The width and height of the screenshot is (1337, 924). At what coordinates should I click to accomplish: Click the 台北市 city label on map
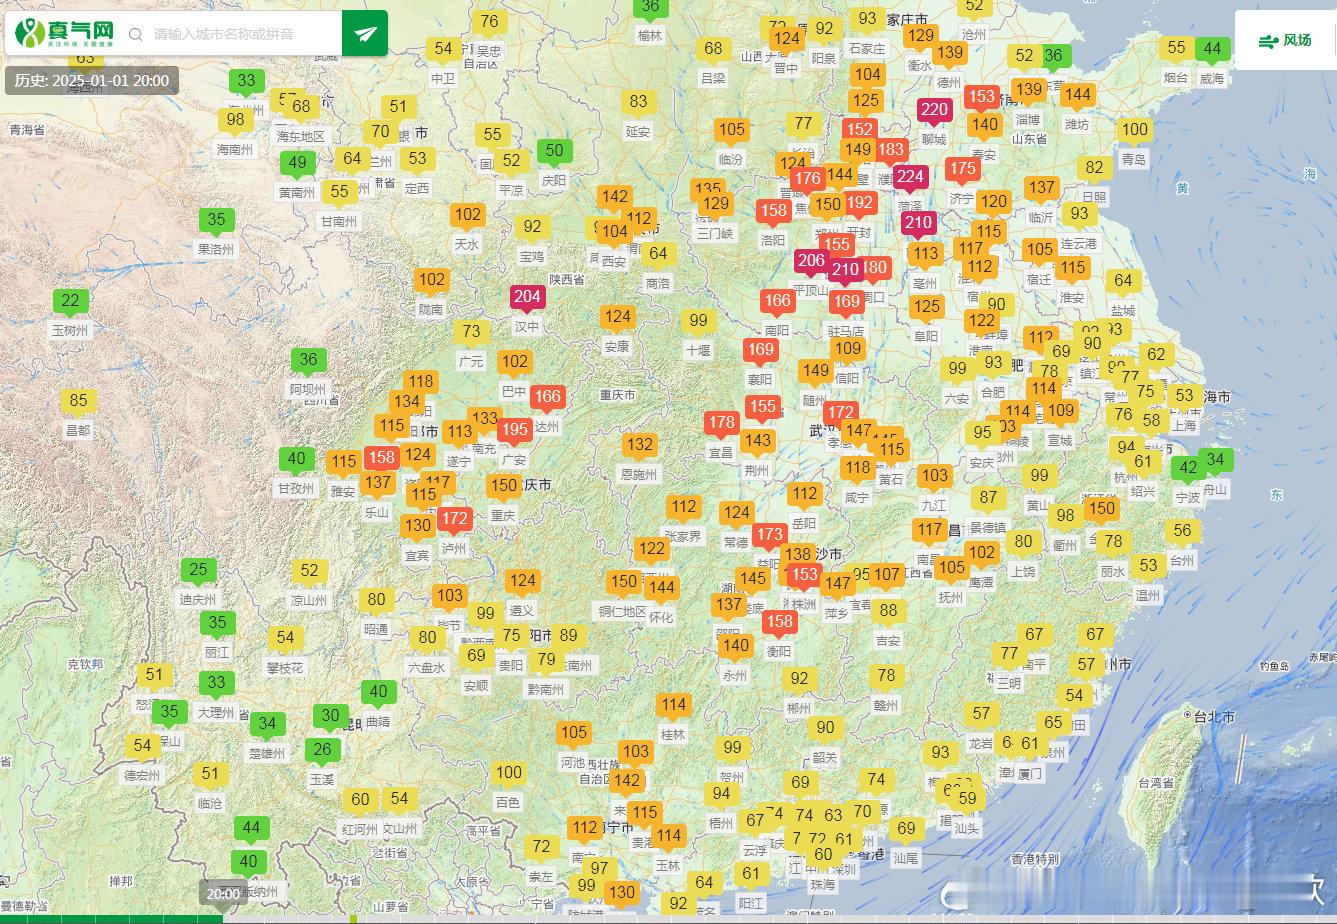tap(1213, 717)
